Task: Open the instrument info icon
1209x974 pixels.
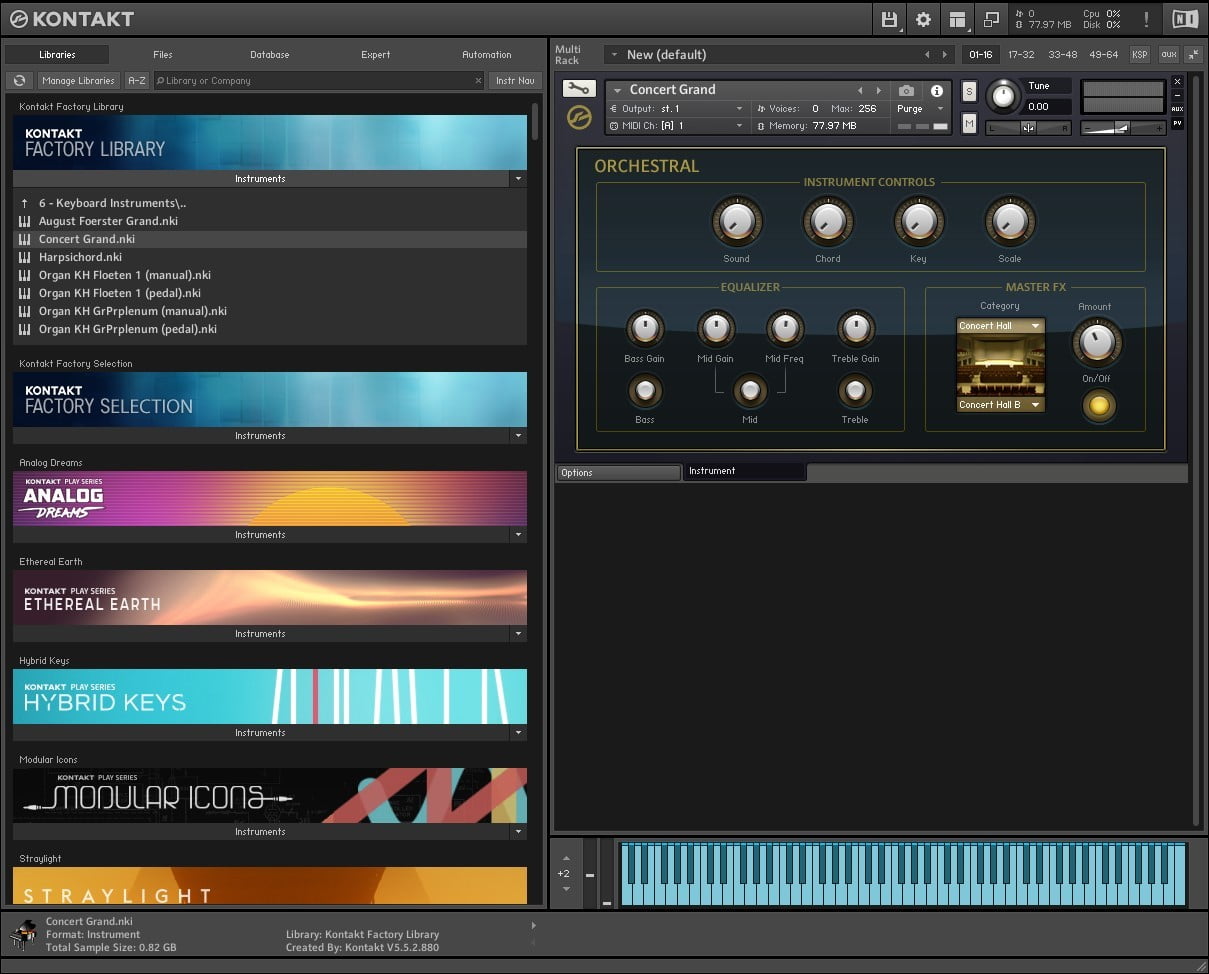Action: tap(936, 90)
